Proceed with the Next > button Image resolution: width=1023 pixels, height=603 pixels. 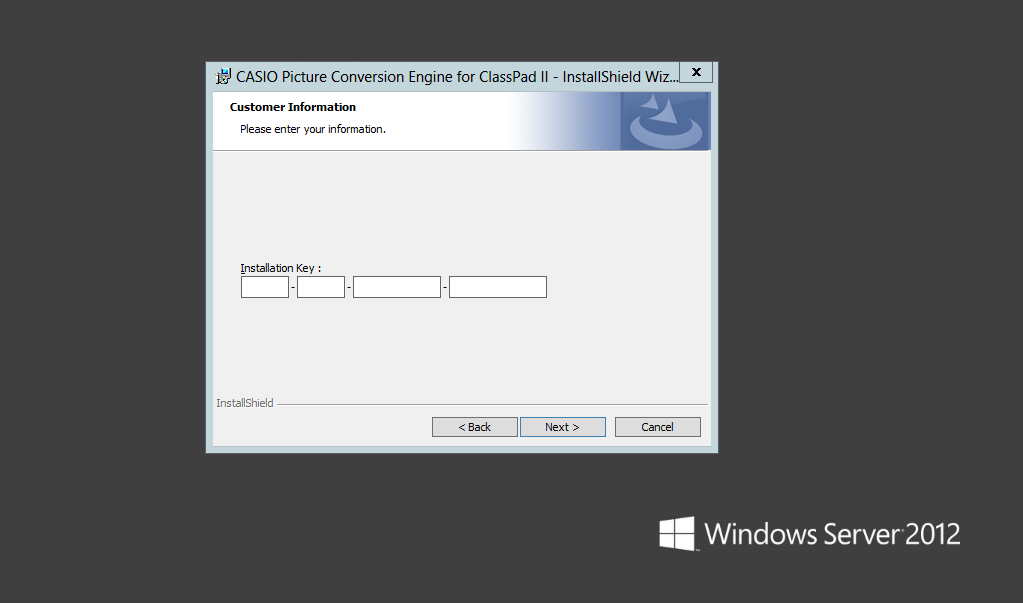562,427
